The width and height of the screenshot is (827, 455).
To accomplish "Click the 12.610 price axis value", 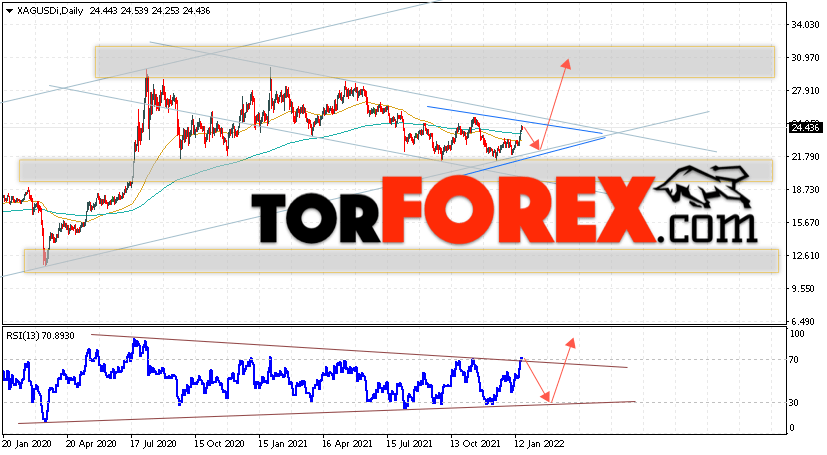I will pyautogui.click(x=805, y=256).
